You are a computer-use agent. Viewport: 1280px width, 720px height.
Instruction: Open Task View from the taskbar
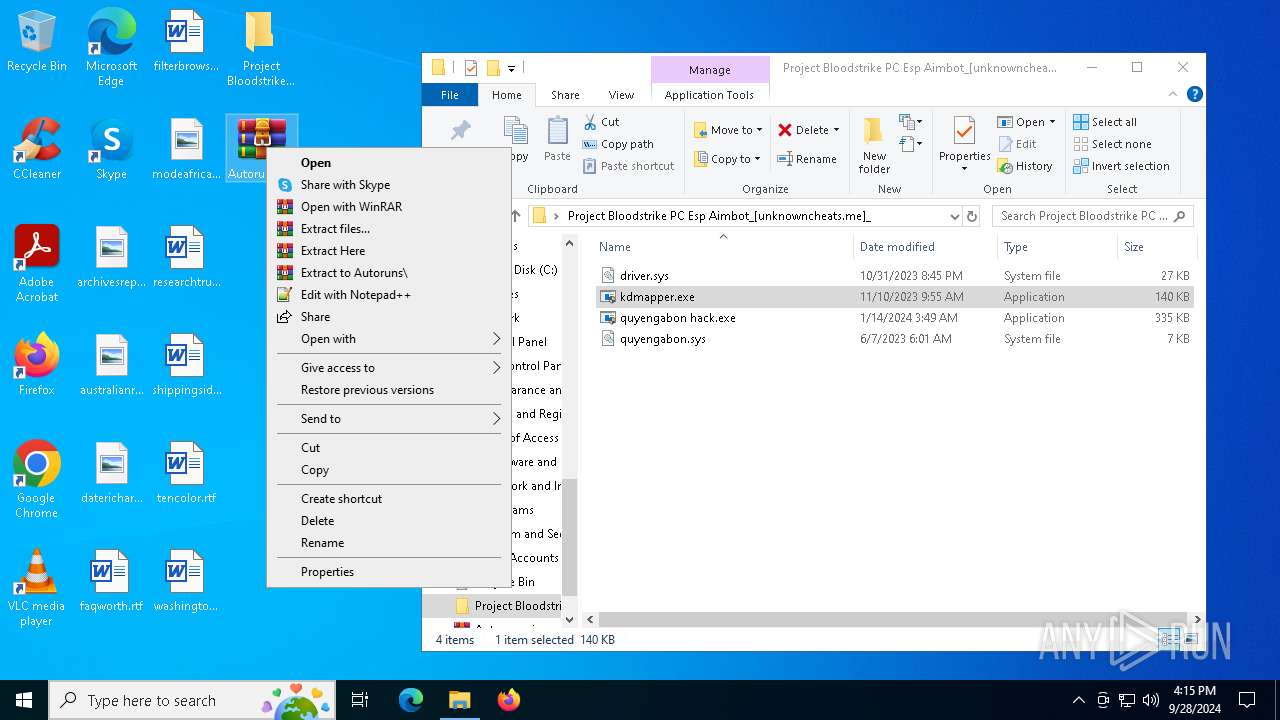point(360,700)
